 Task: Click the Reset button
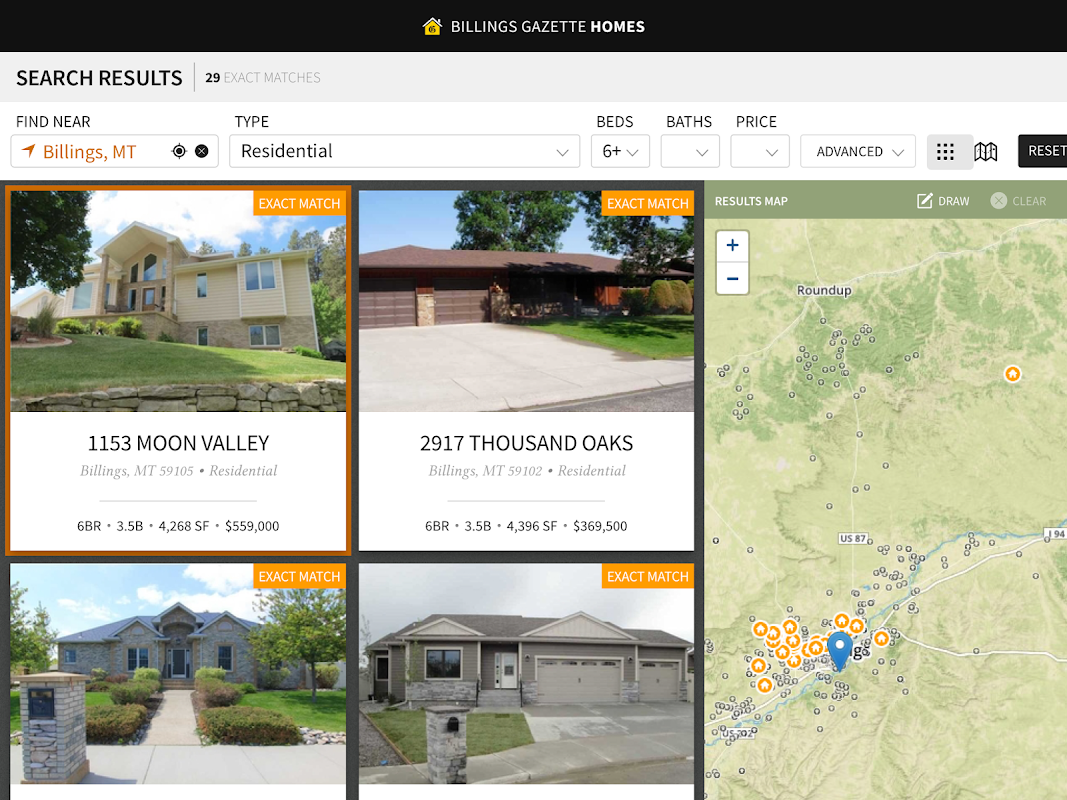pyautogui.click(x=1043, y=151)
